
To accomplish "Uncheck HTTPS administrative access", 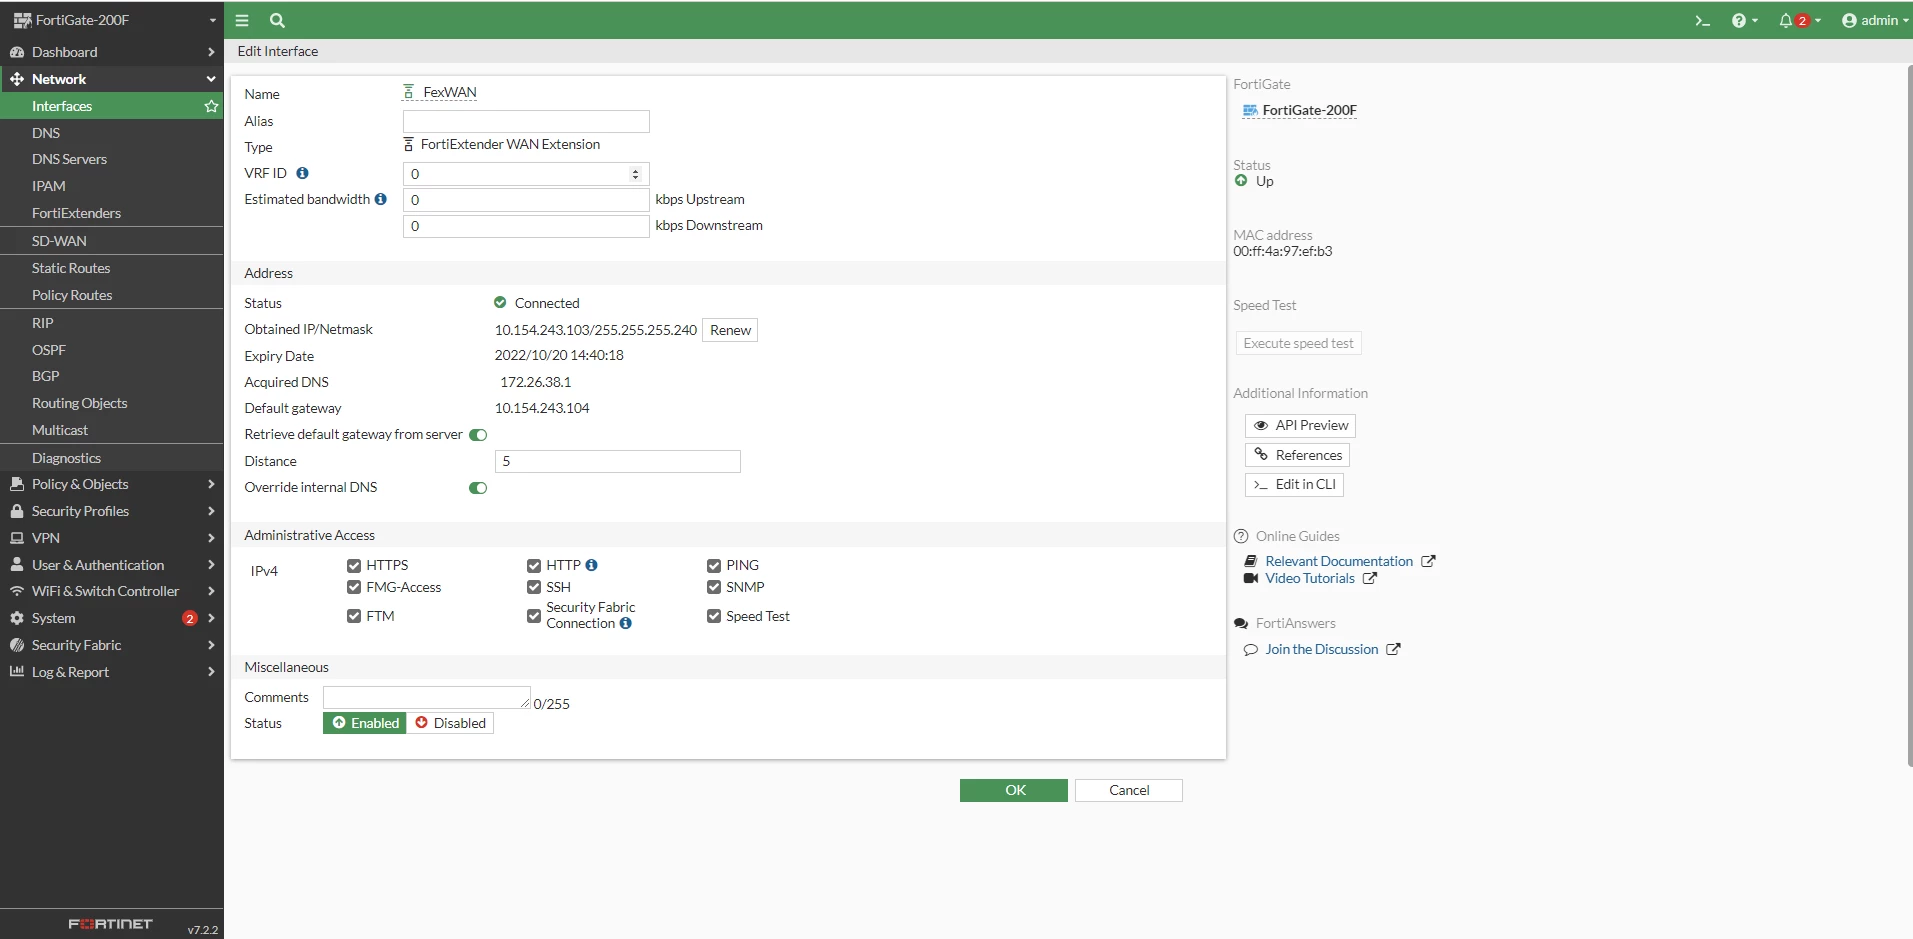I will click(x=354, y=565).
